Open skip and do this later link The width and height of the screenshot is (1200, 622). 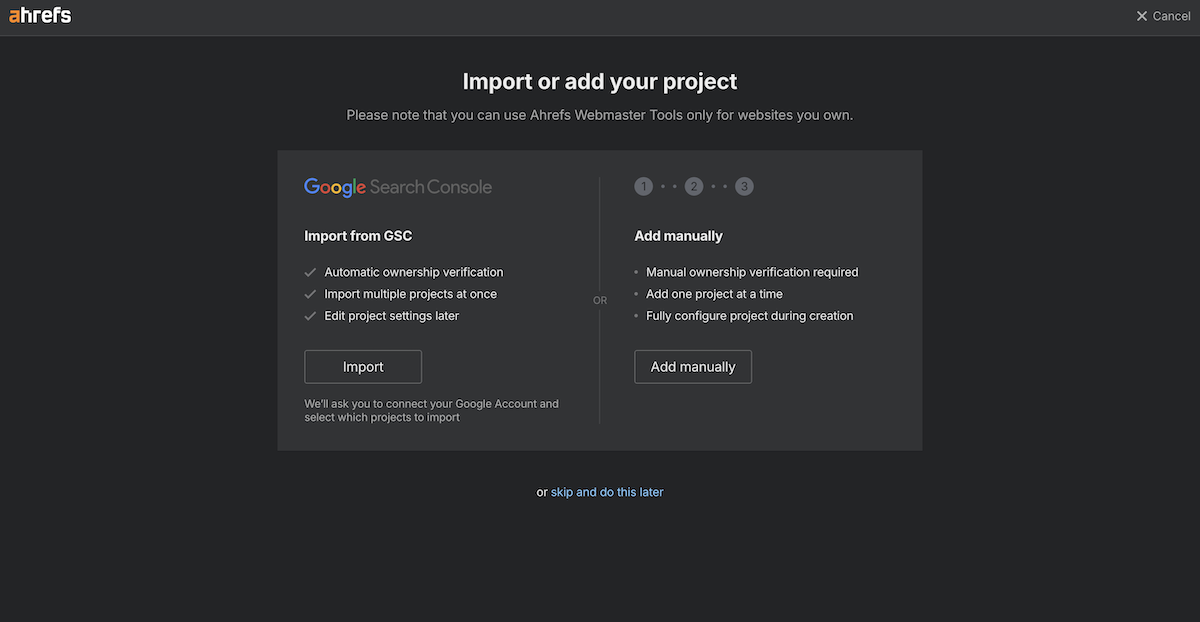tap(607, 492)
